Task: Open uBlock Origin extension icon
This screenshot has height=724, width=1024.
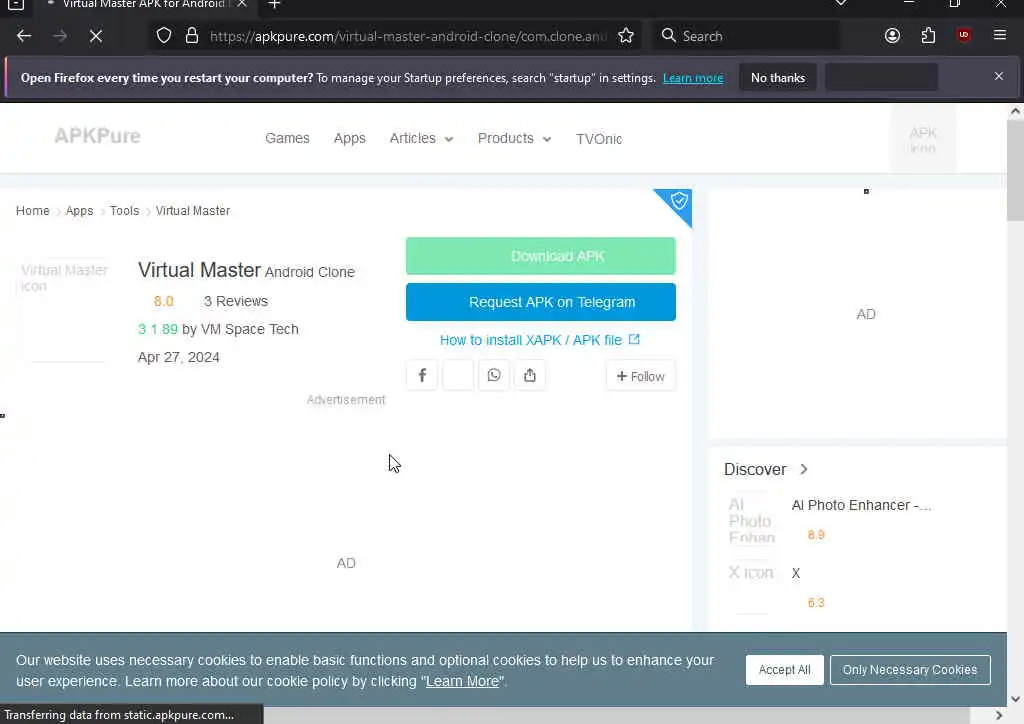Action: pyautogui.click(x=964, y=36)
